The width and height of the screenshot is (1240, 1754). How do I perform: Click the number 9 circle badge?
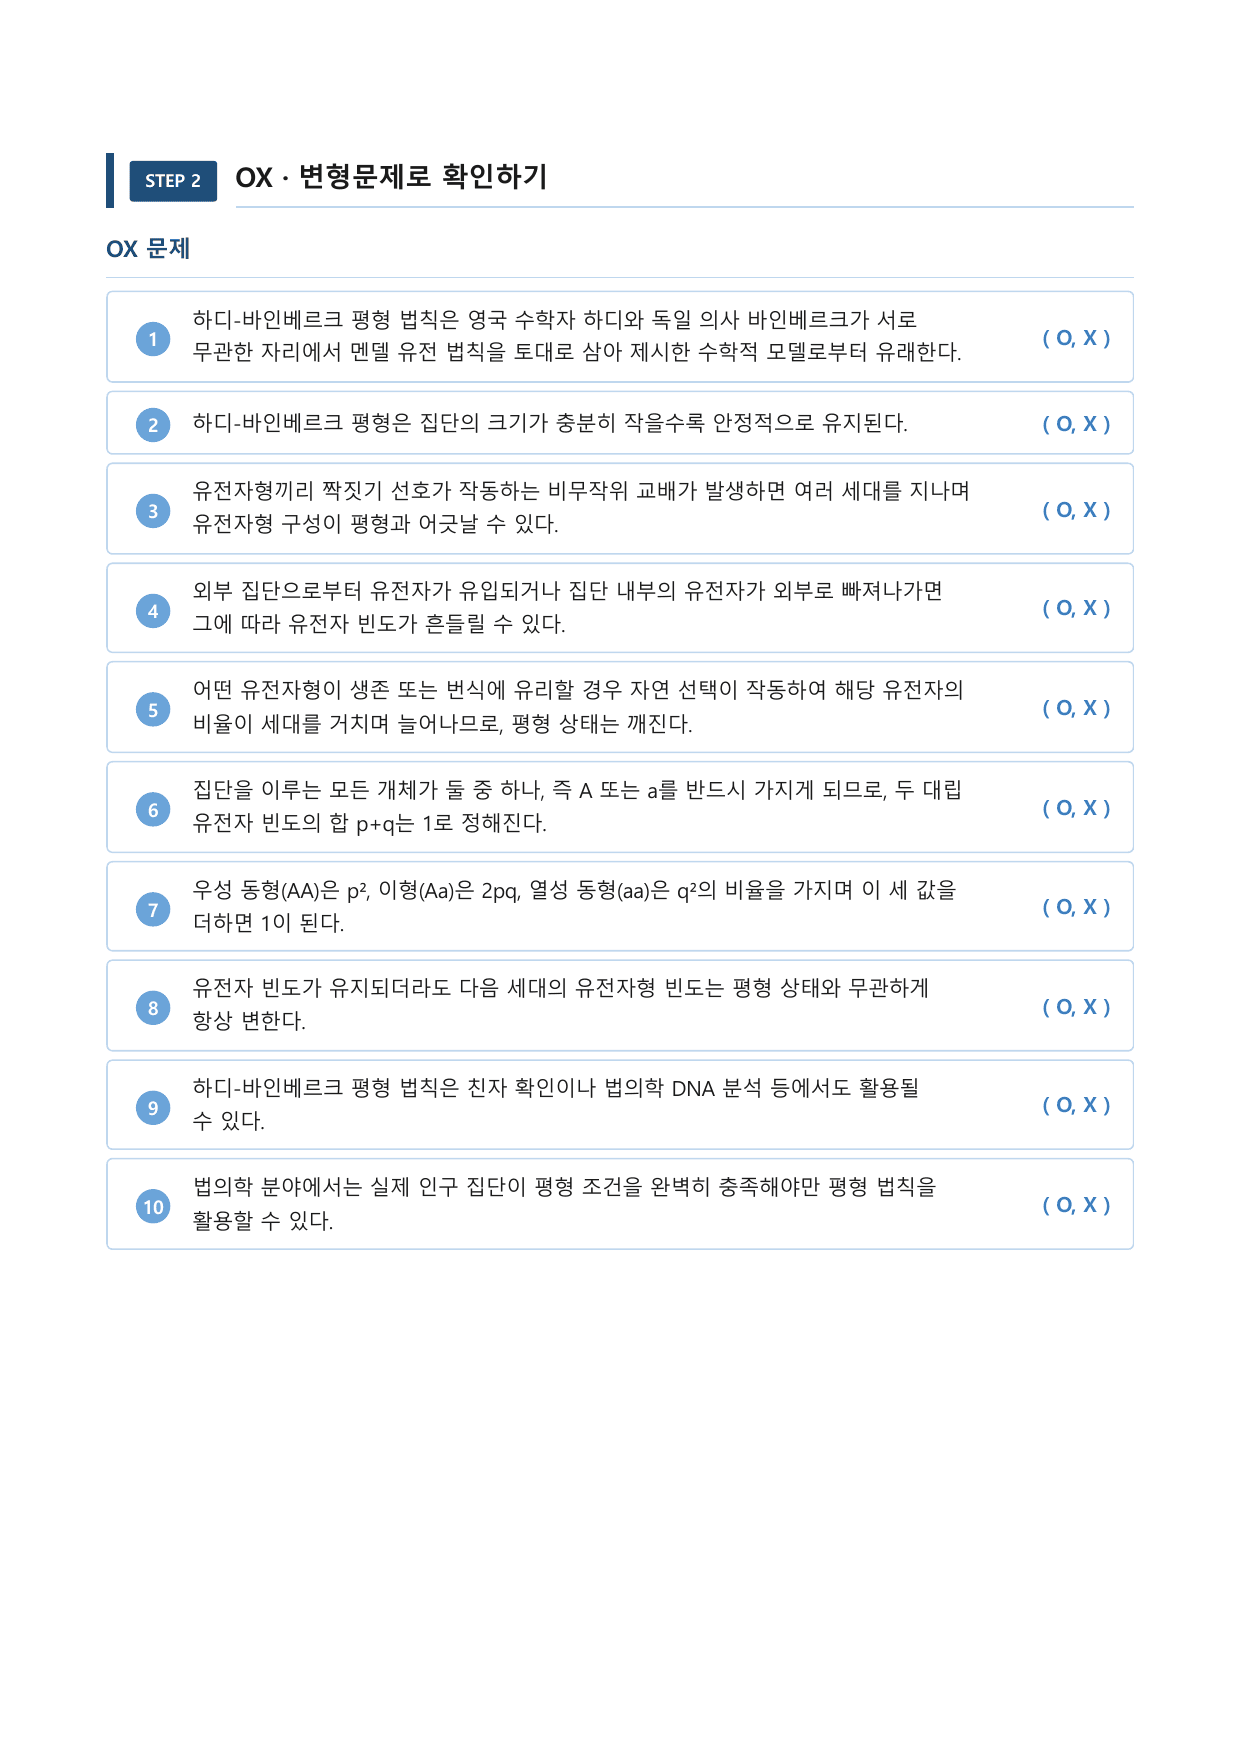(x=153, y=1107)
